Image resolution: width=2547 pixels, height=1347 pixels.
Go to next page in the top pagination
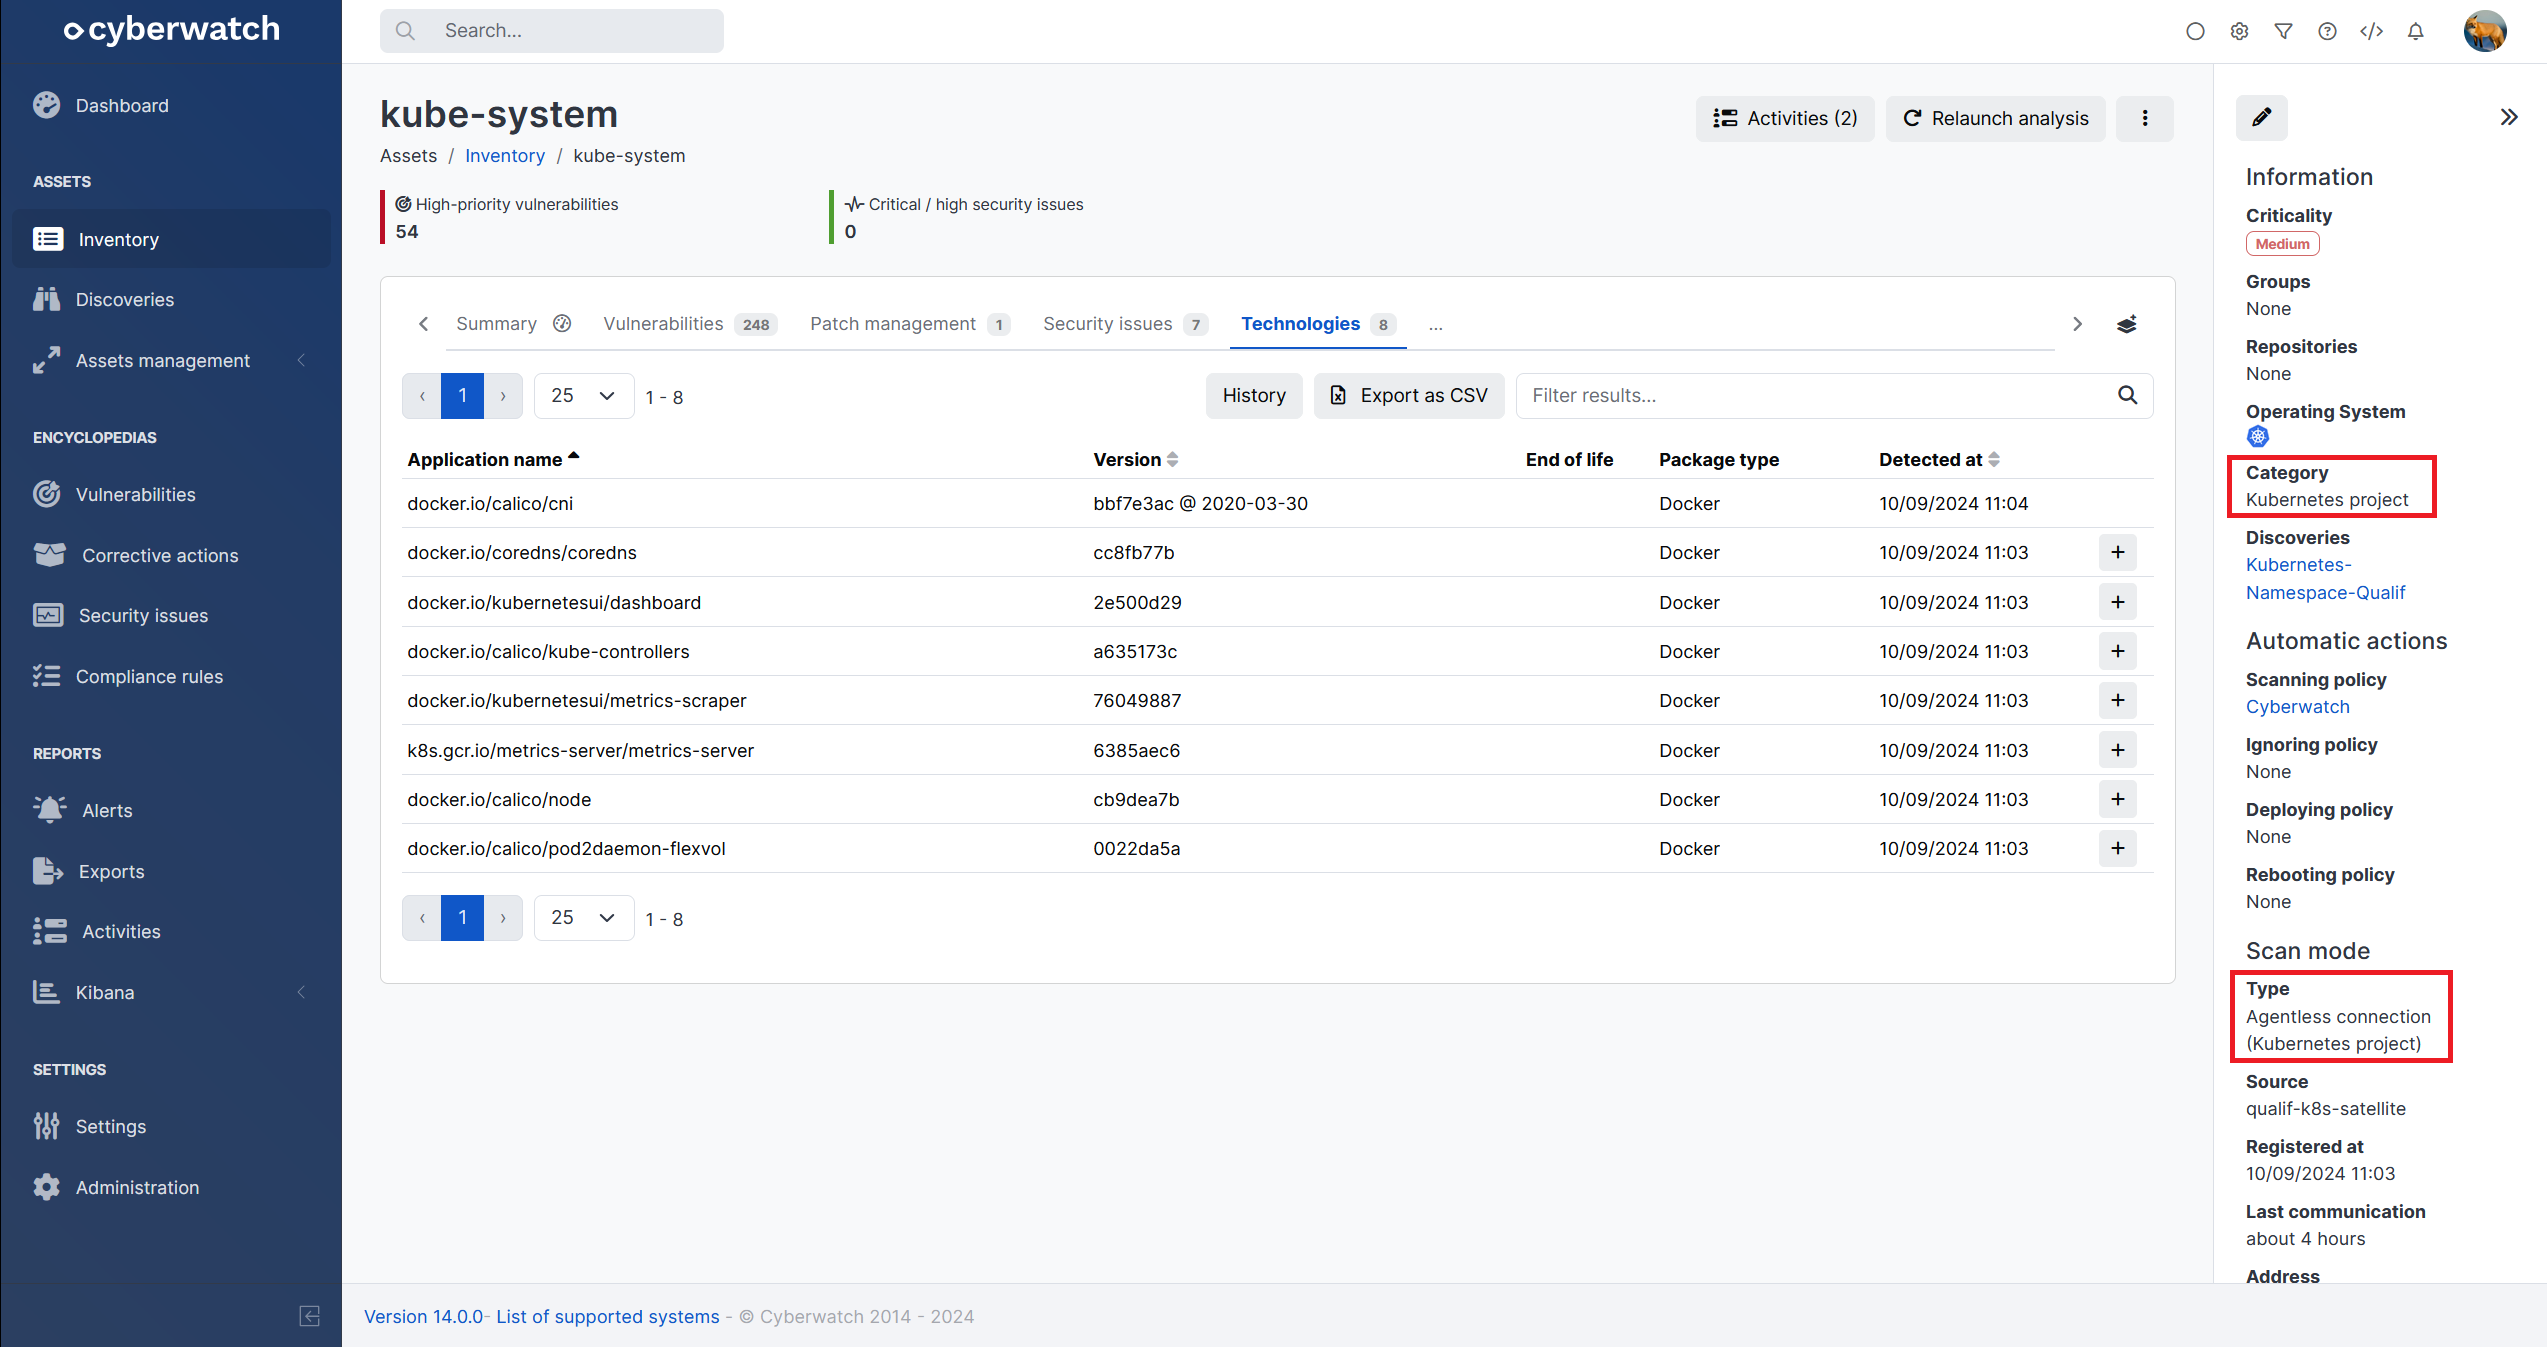coord(503,396)
